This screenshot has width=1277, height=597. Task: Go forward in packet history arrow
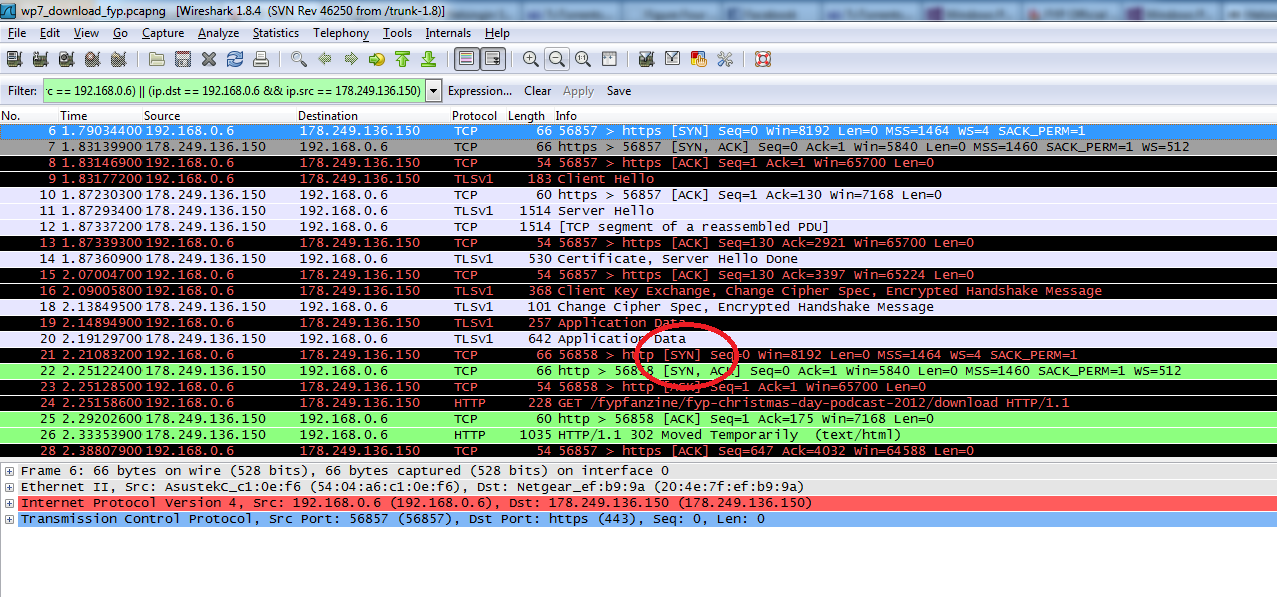click(x=350, y=59)
